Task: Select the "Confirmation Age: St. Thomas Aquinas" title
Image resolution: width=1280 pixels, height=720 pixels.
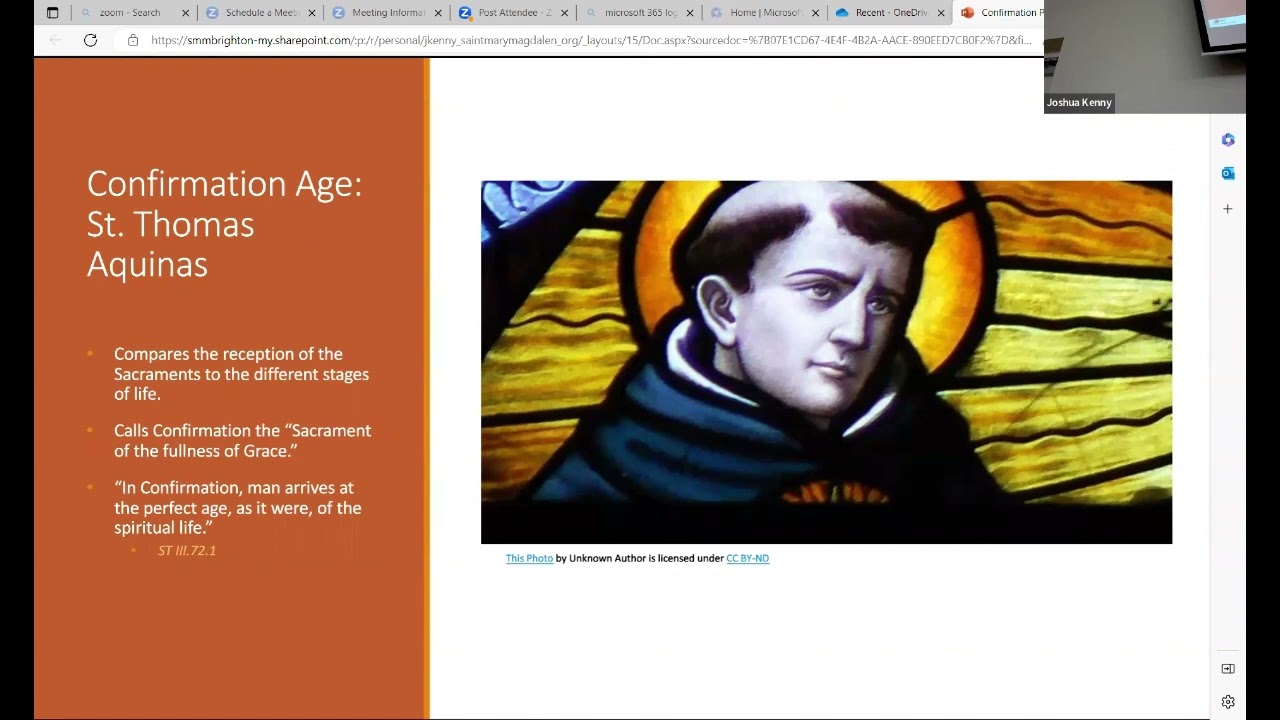Action: coord(224,224)
